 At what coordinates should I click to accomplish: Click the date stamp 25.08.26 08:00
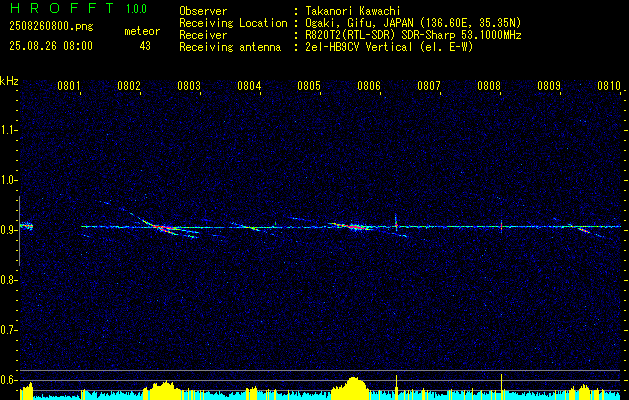(x=51, y=46)
